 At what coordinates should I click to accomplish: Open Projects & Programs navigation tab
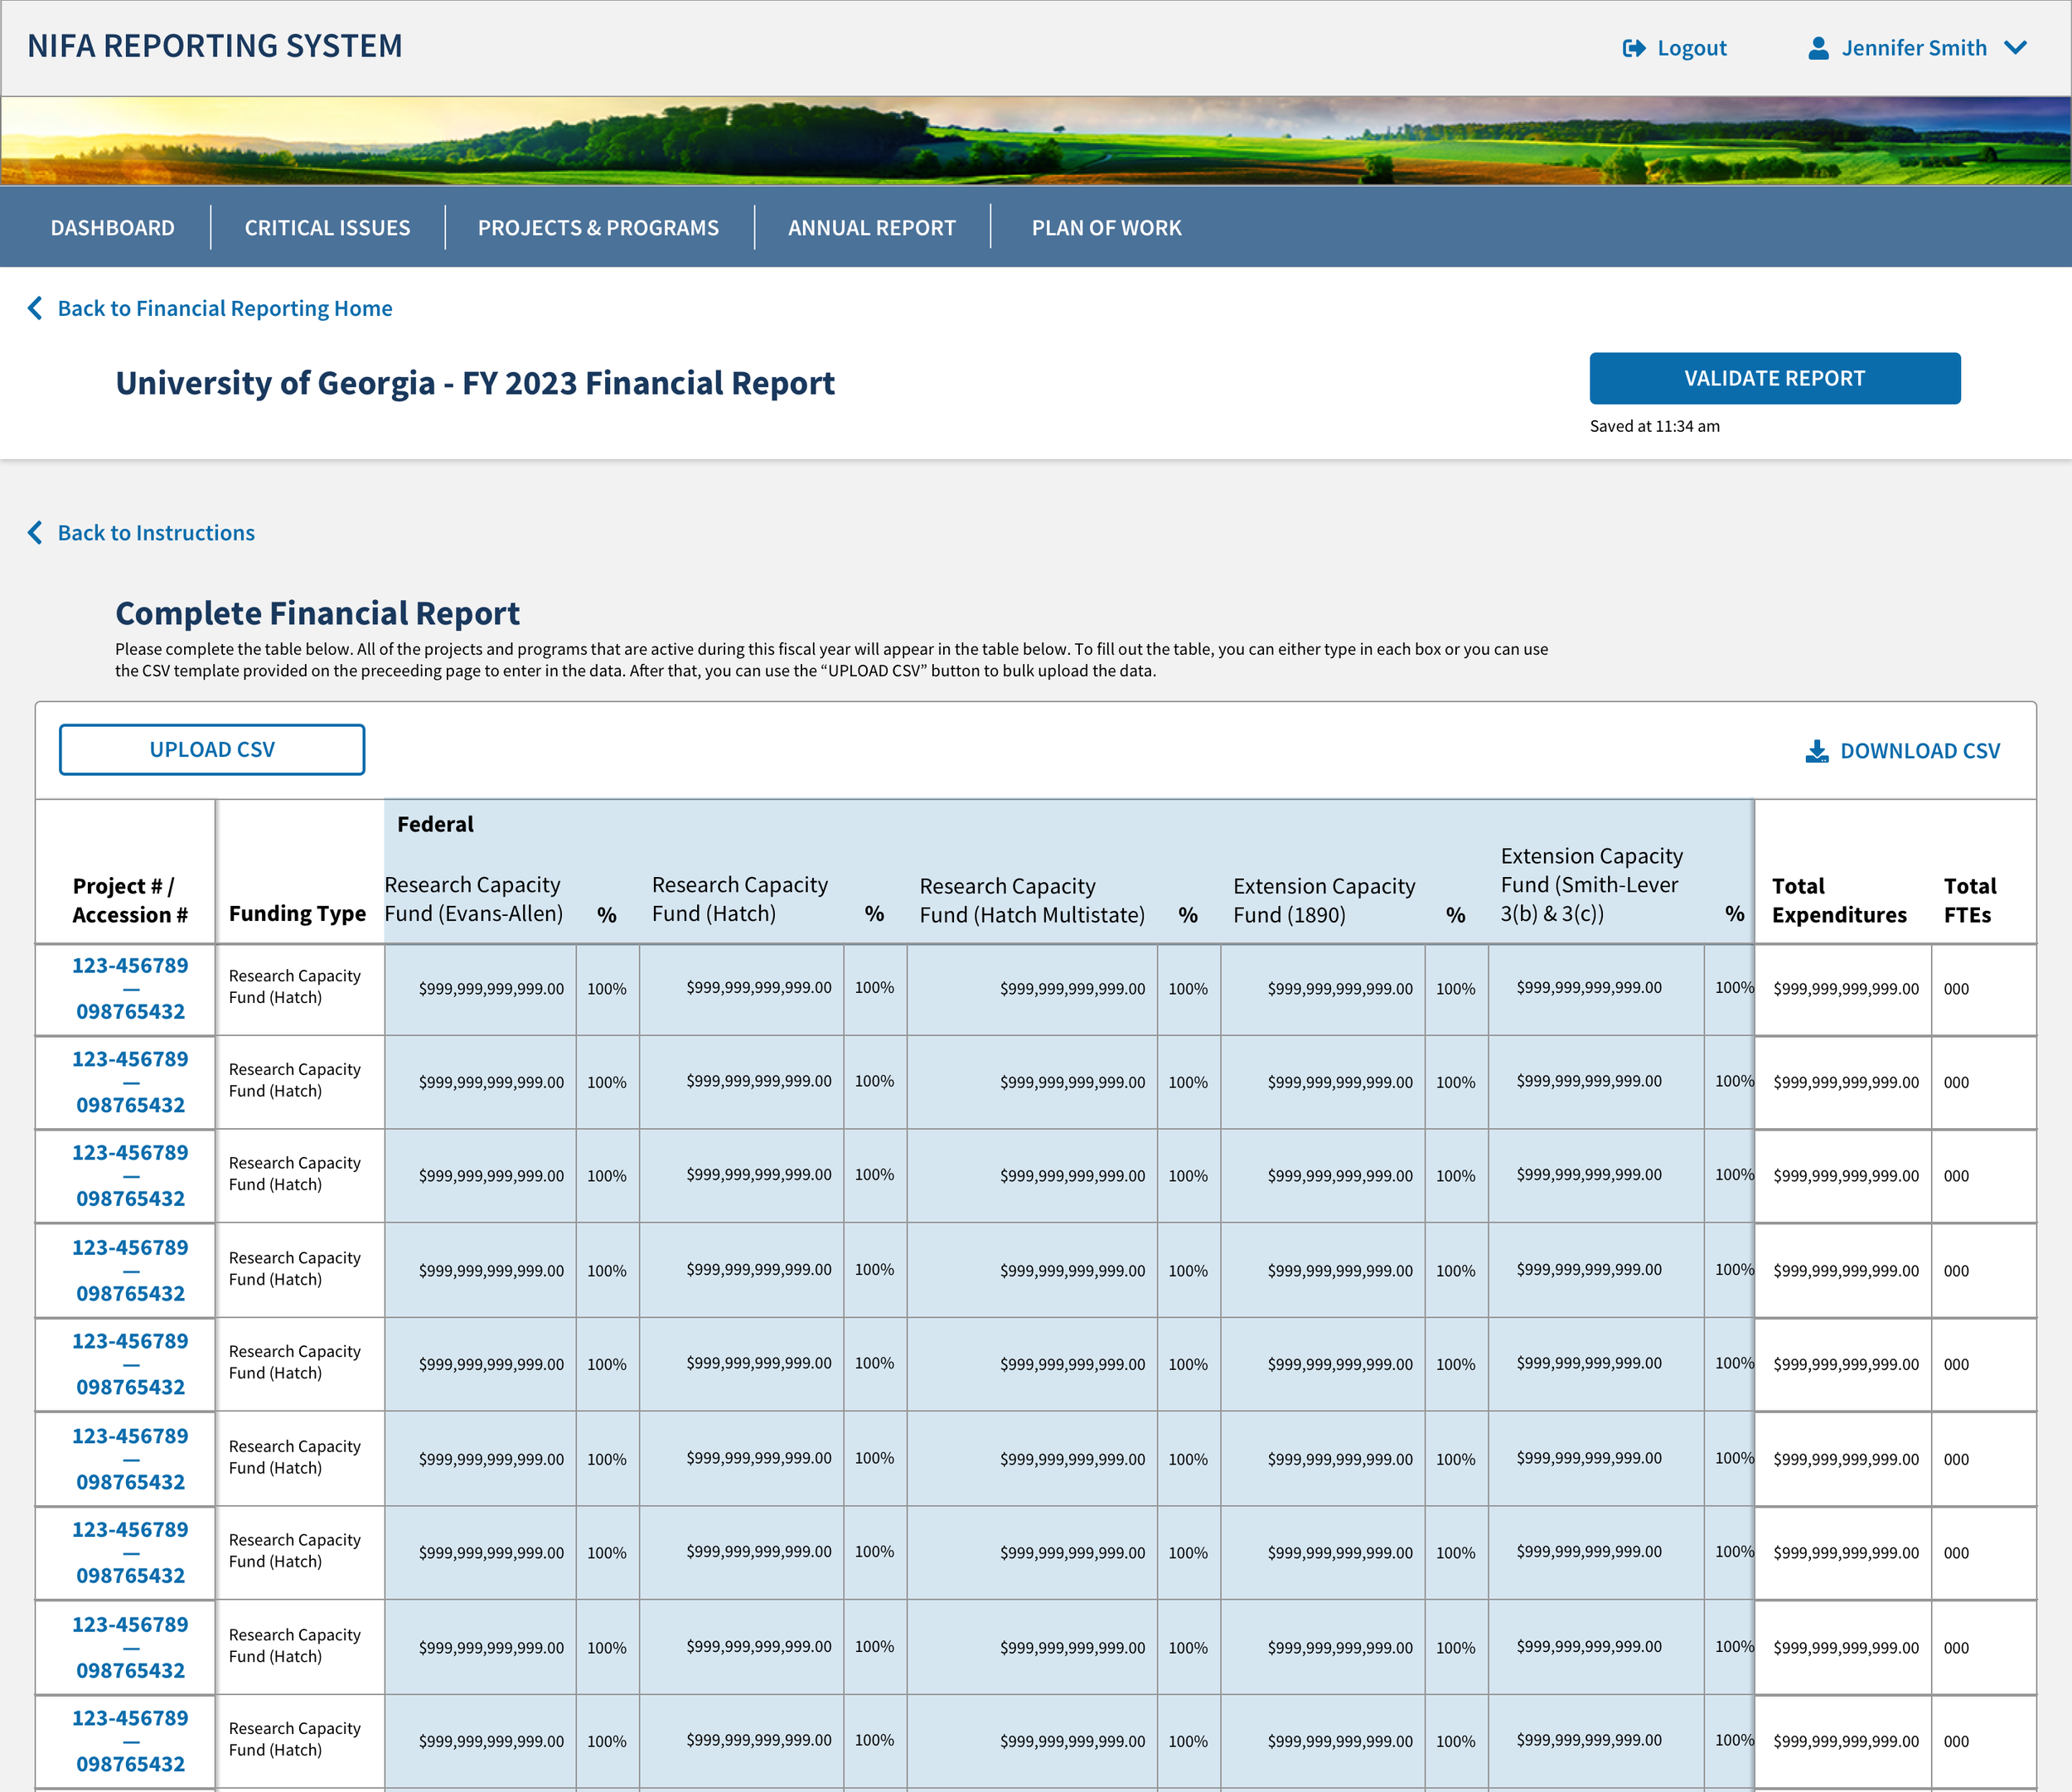pyautogui.click(x=598, y=228)
